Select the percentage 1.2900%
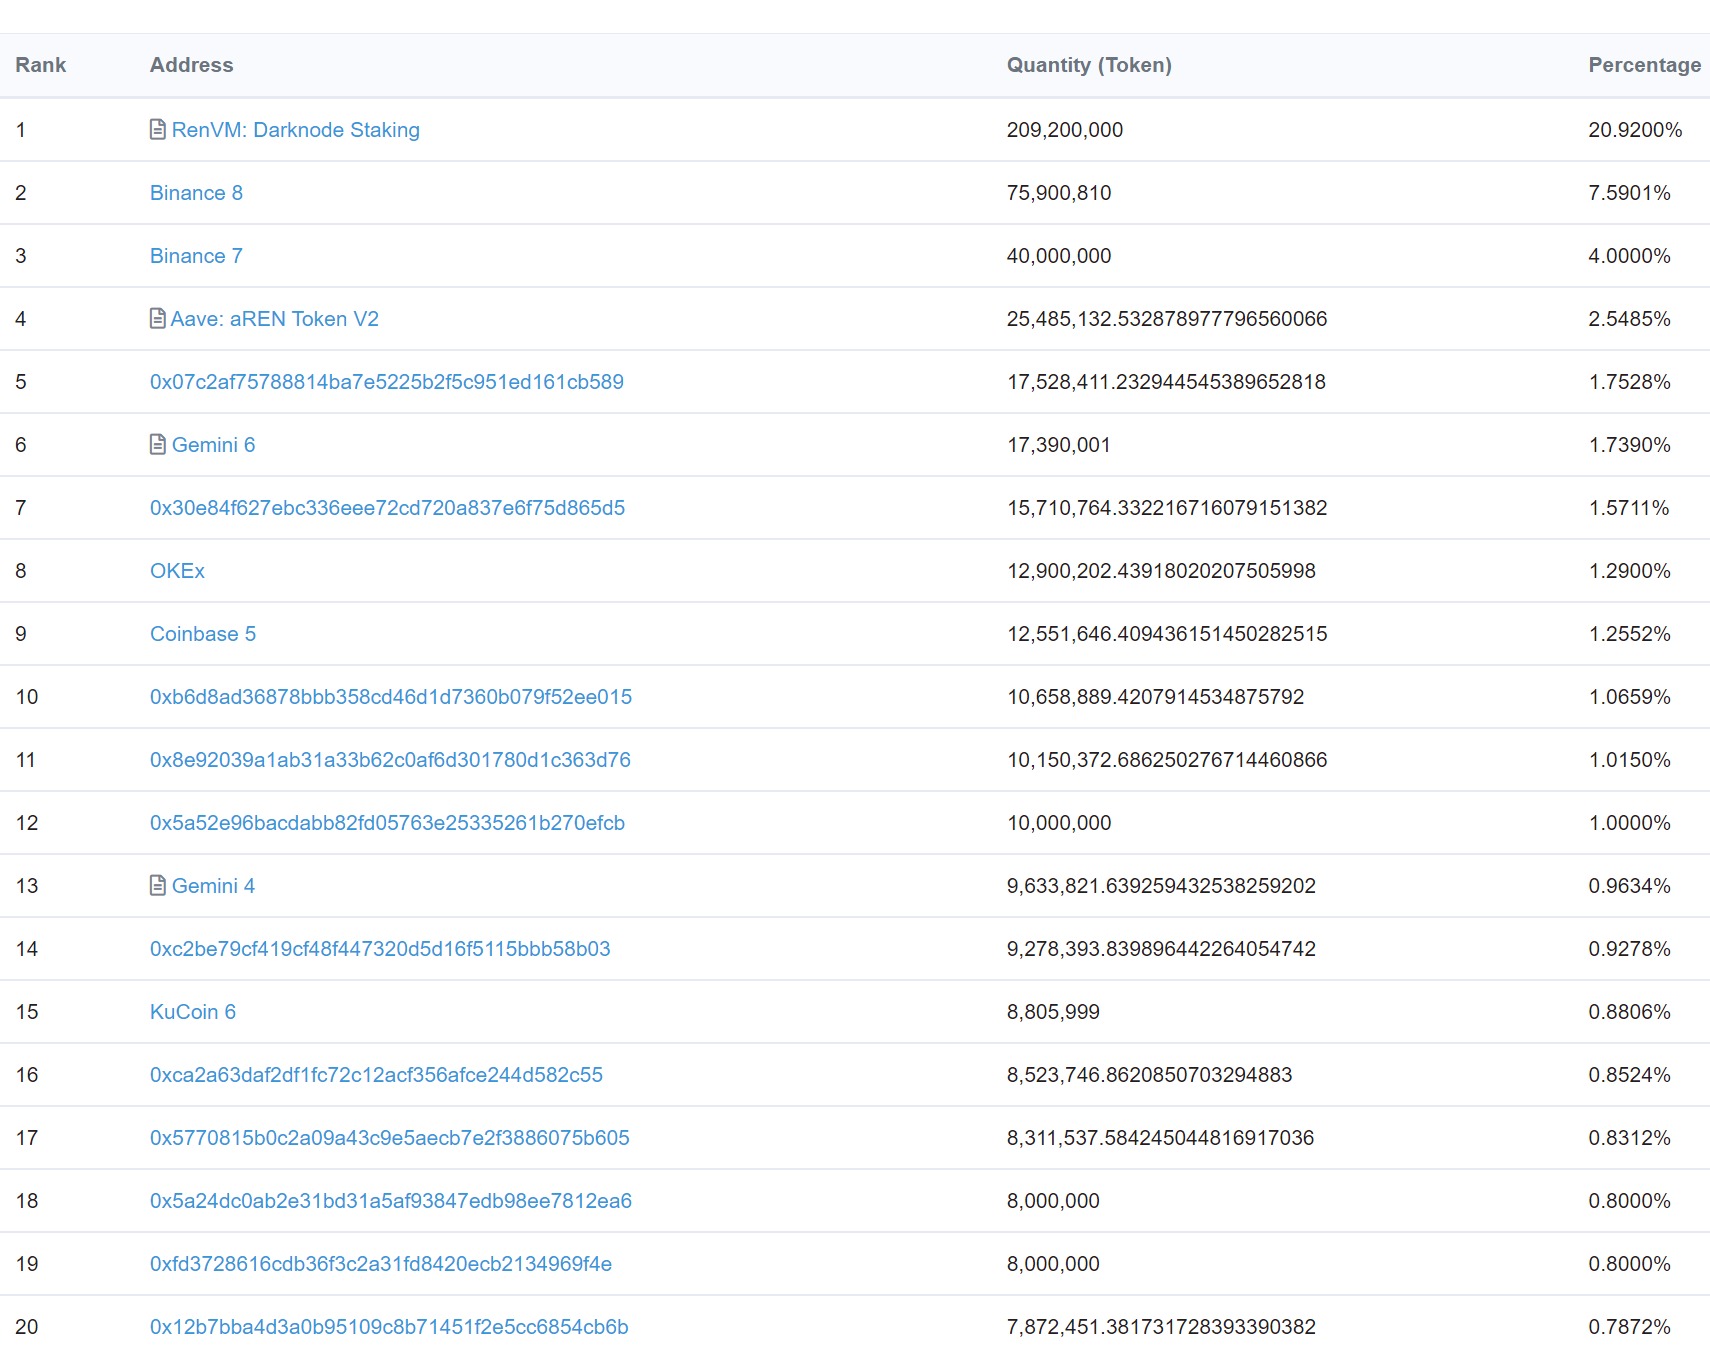 (1630, 571)
